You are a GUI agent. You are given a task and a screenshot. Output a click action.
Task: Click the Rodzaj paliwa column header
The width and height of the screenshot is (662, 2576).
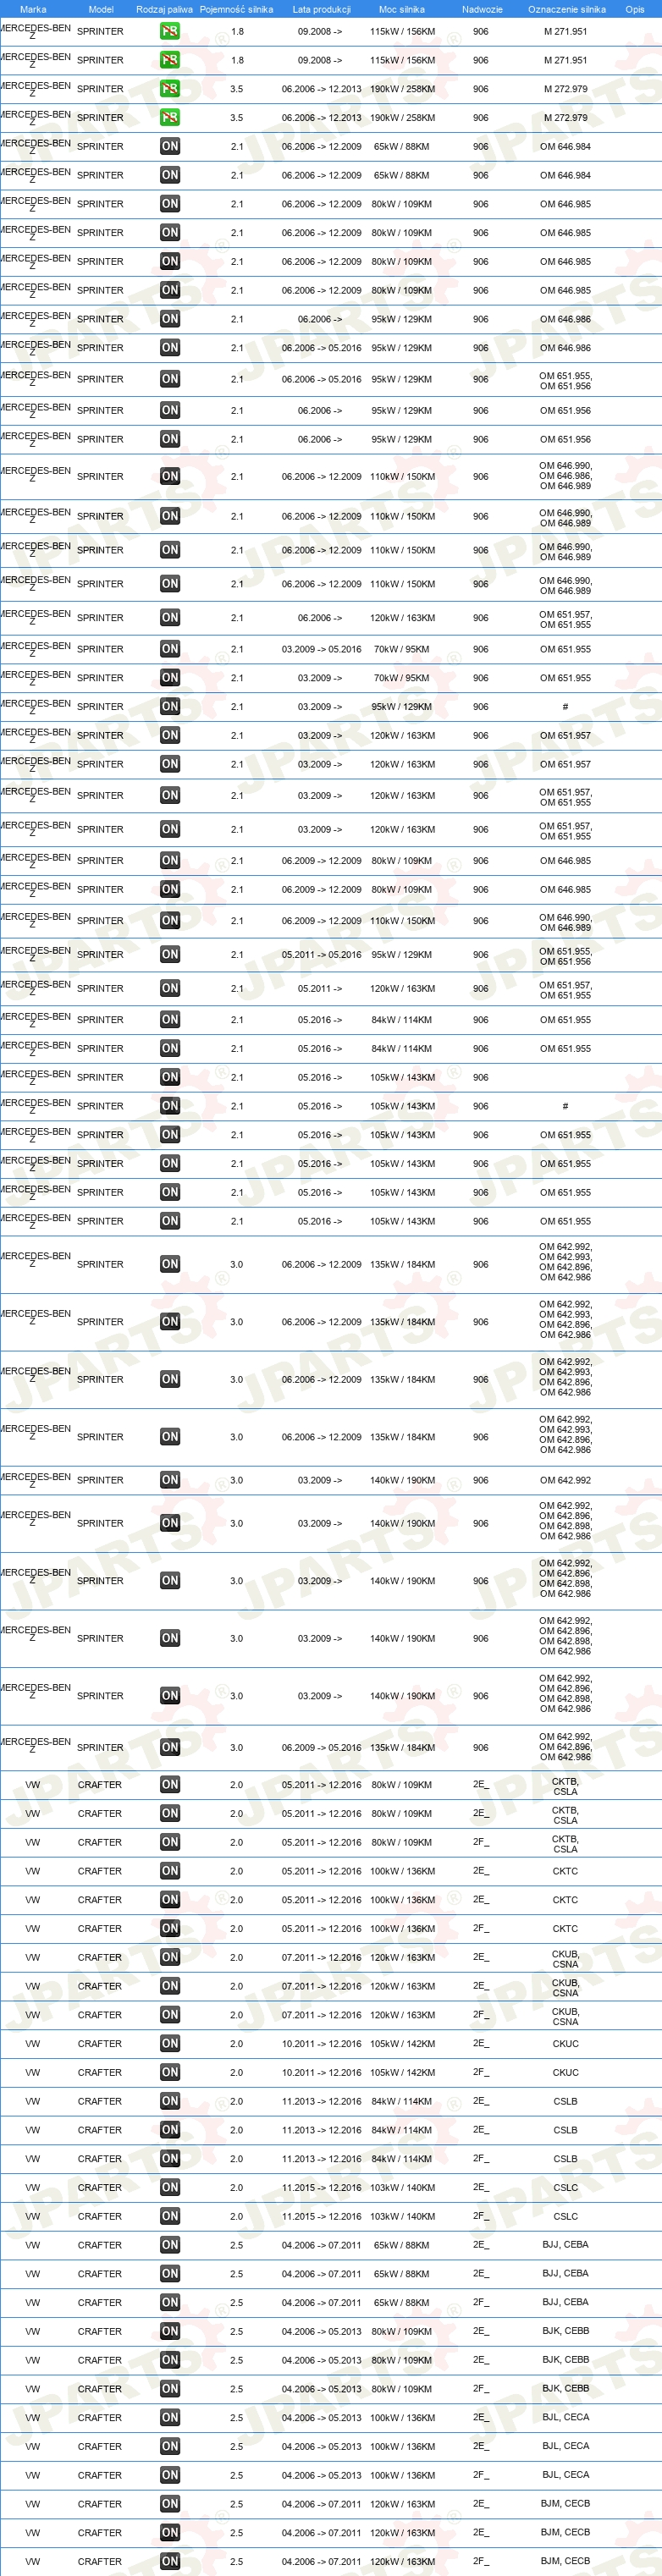pos(165,9)
